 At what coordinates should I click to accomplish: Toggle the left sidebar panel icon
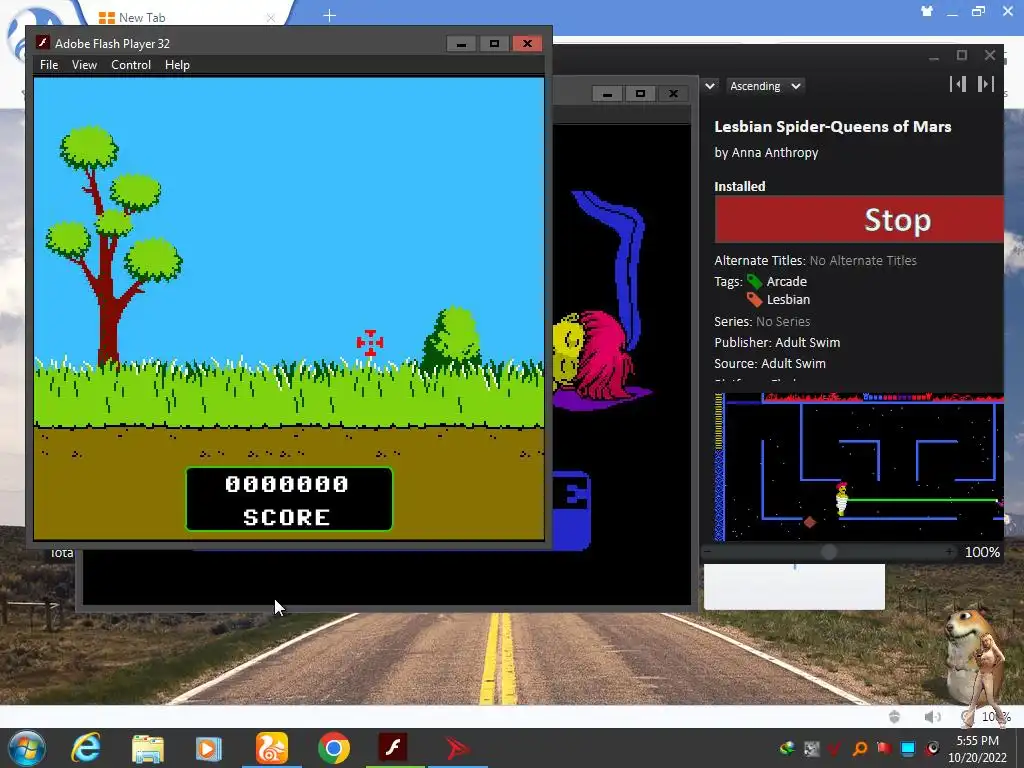tap(958, 84)
